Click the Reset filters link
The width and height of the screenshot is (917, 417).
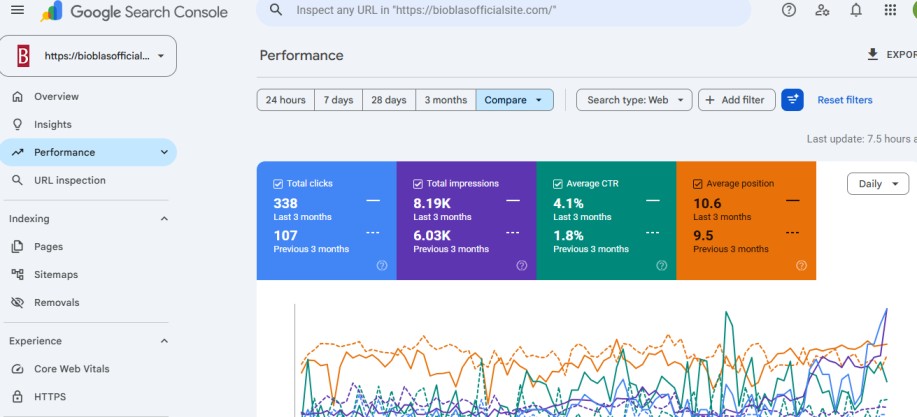[844, 100]
